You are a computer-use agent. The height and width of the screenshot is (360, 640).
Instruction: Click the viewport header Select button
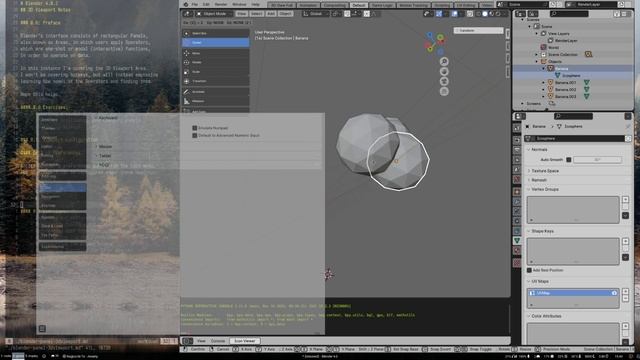[x=256, y=13]
